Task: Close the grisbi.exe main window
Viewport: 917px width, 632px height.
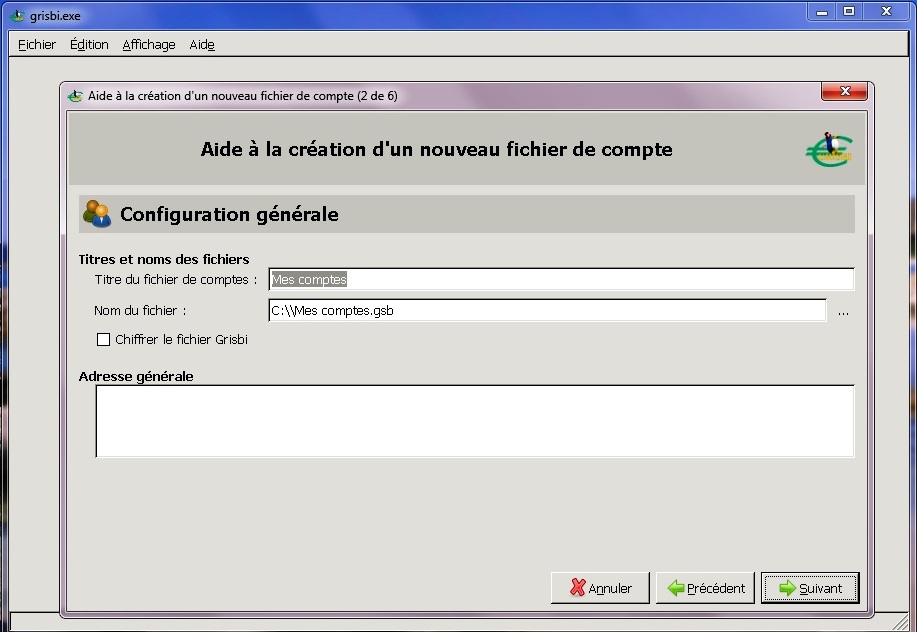Action: pyautogui.click(x=886, y=12)
